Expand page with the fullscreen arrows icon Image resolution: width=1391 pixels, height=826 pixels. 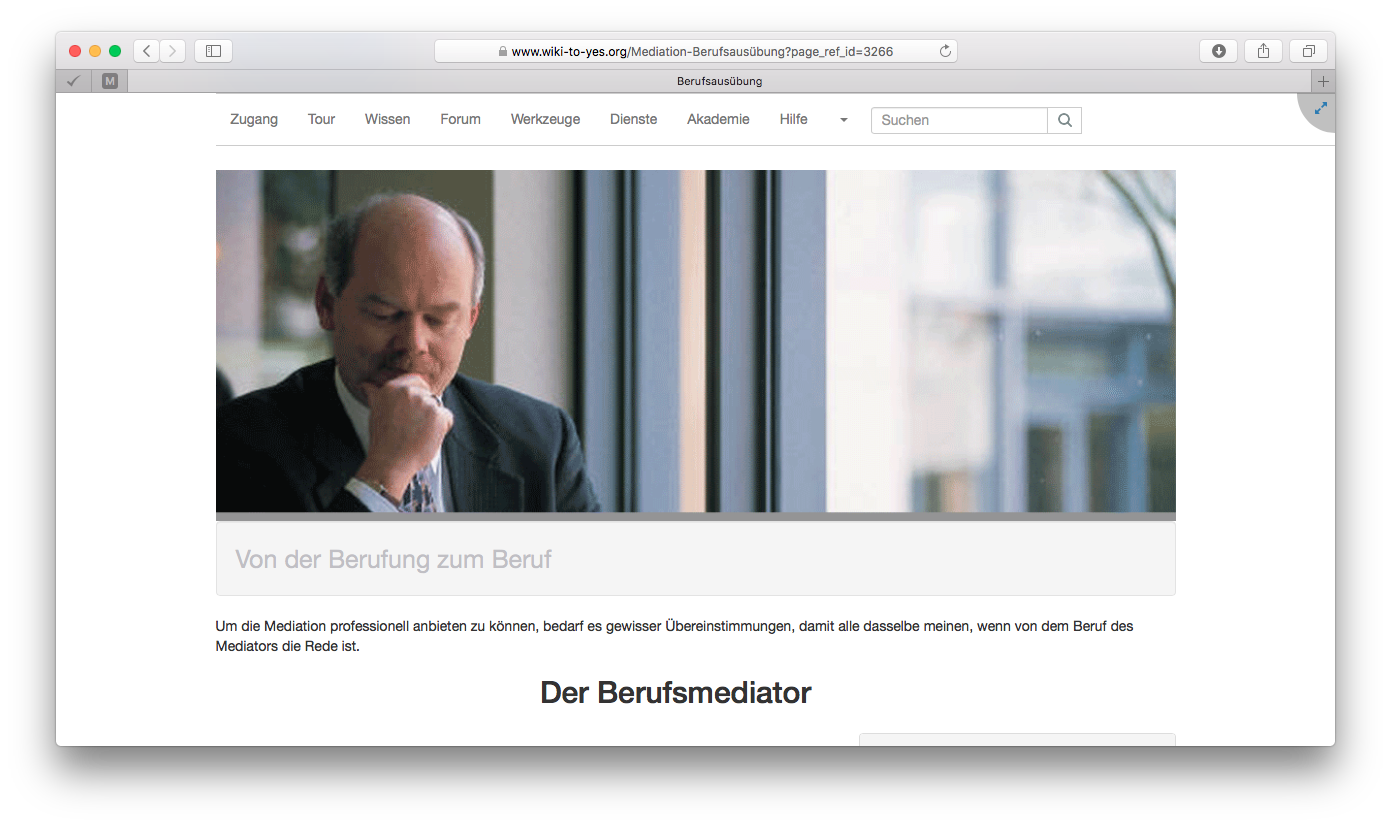click(x=1320, y=108)
